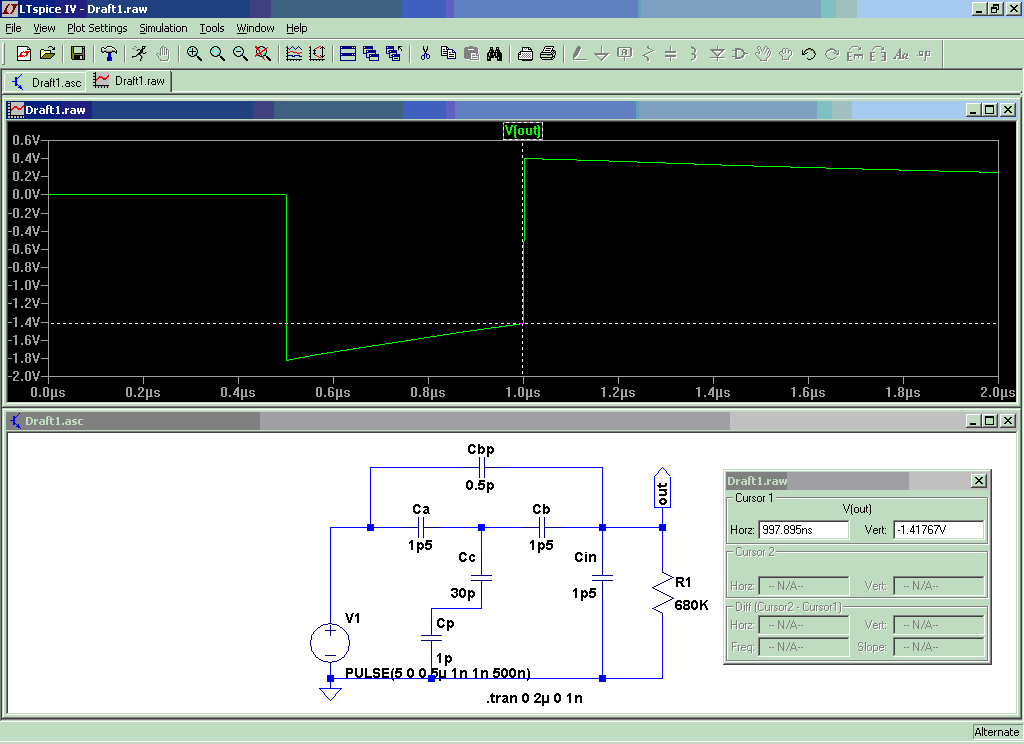Click the Zoom Out magnifier icon

[x=240, y=53]
